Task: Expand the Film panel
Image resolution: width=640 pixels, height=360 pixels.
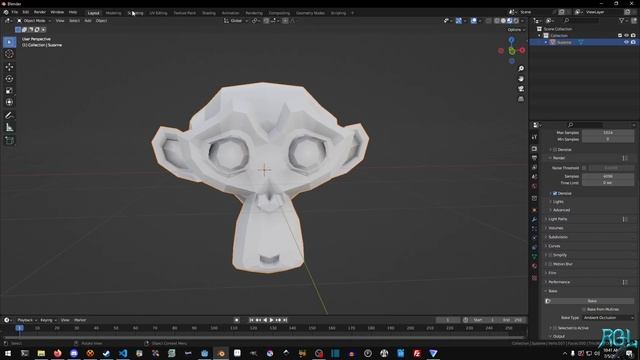Action: pyautogui.click(x=552, y=273)
